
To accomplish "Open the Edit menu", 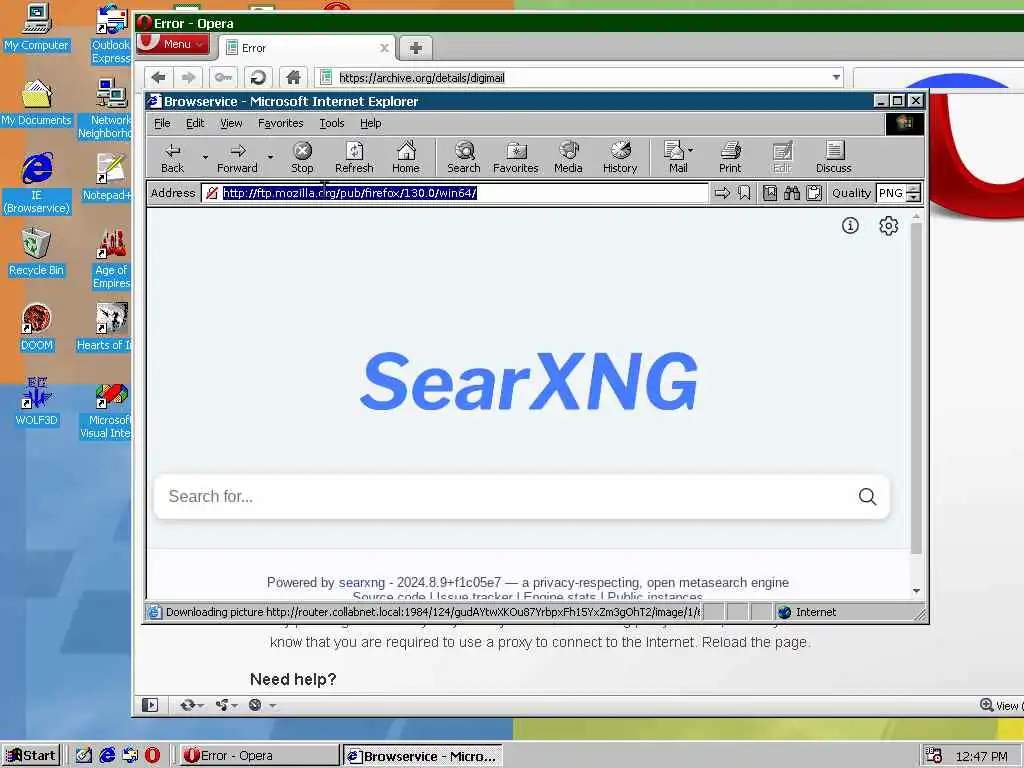I will [x=195, y=123].
